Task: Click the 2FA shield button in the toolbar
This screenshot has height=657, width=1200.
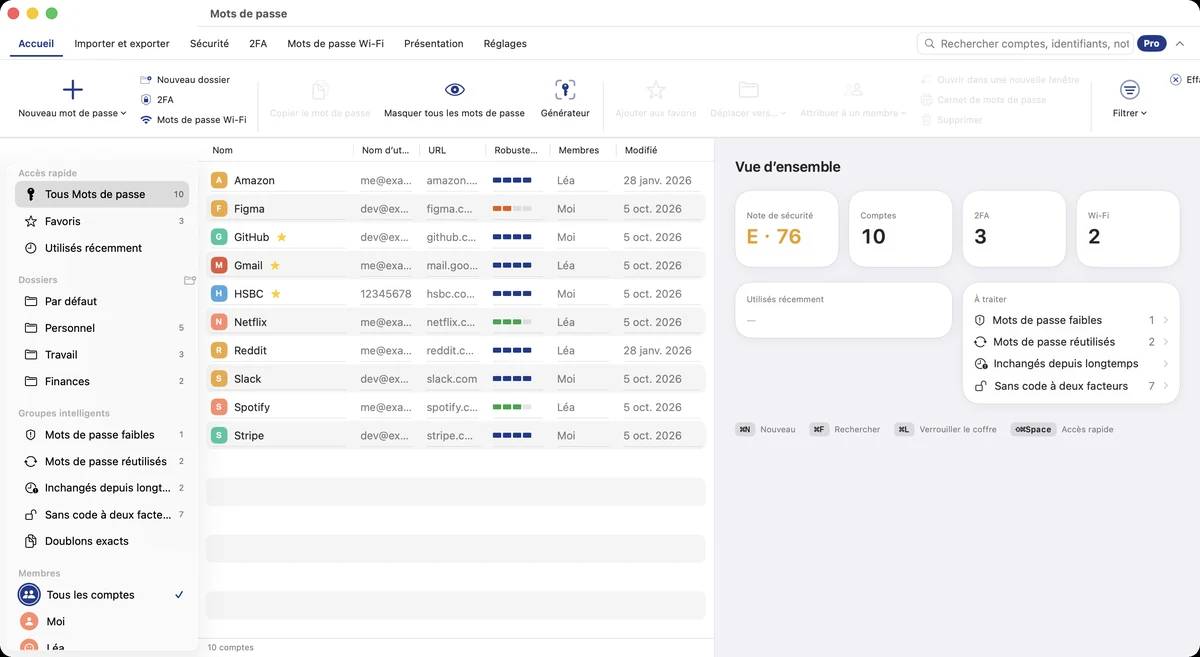Action: (157, 99)
